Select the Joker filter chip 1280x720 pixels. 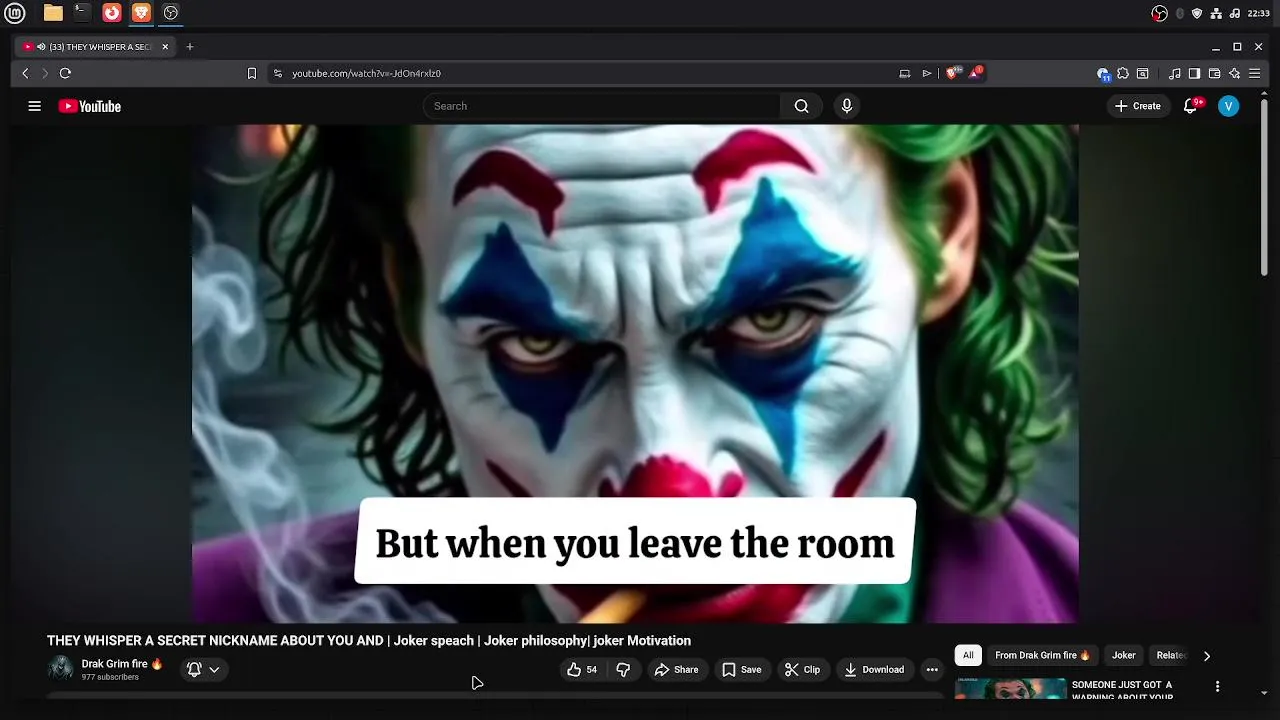[1124, 656]
